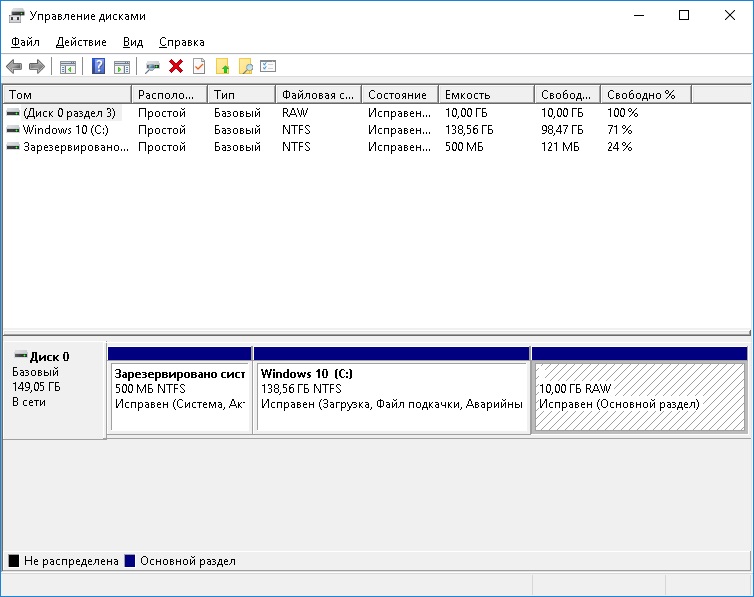Select the Зарезервировано сист 500 МБ partition block
This screenshot has height=597, width=754.
point(179,390)
